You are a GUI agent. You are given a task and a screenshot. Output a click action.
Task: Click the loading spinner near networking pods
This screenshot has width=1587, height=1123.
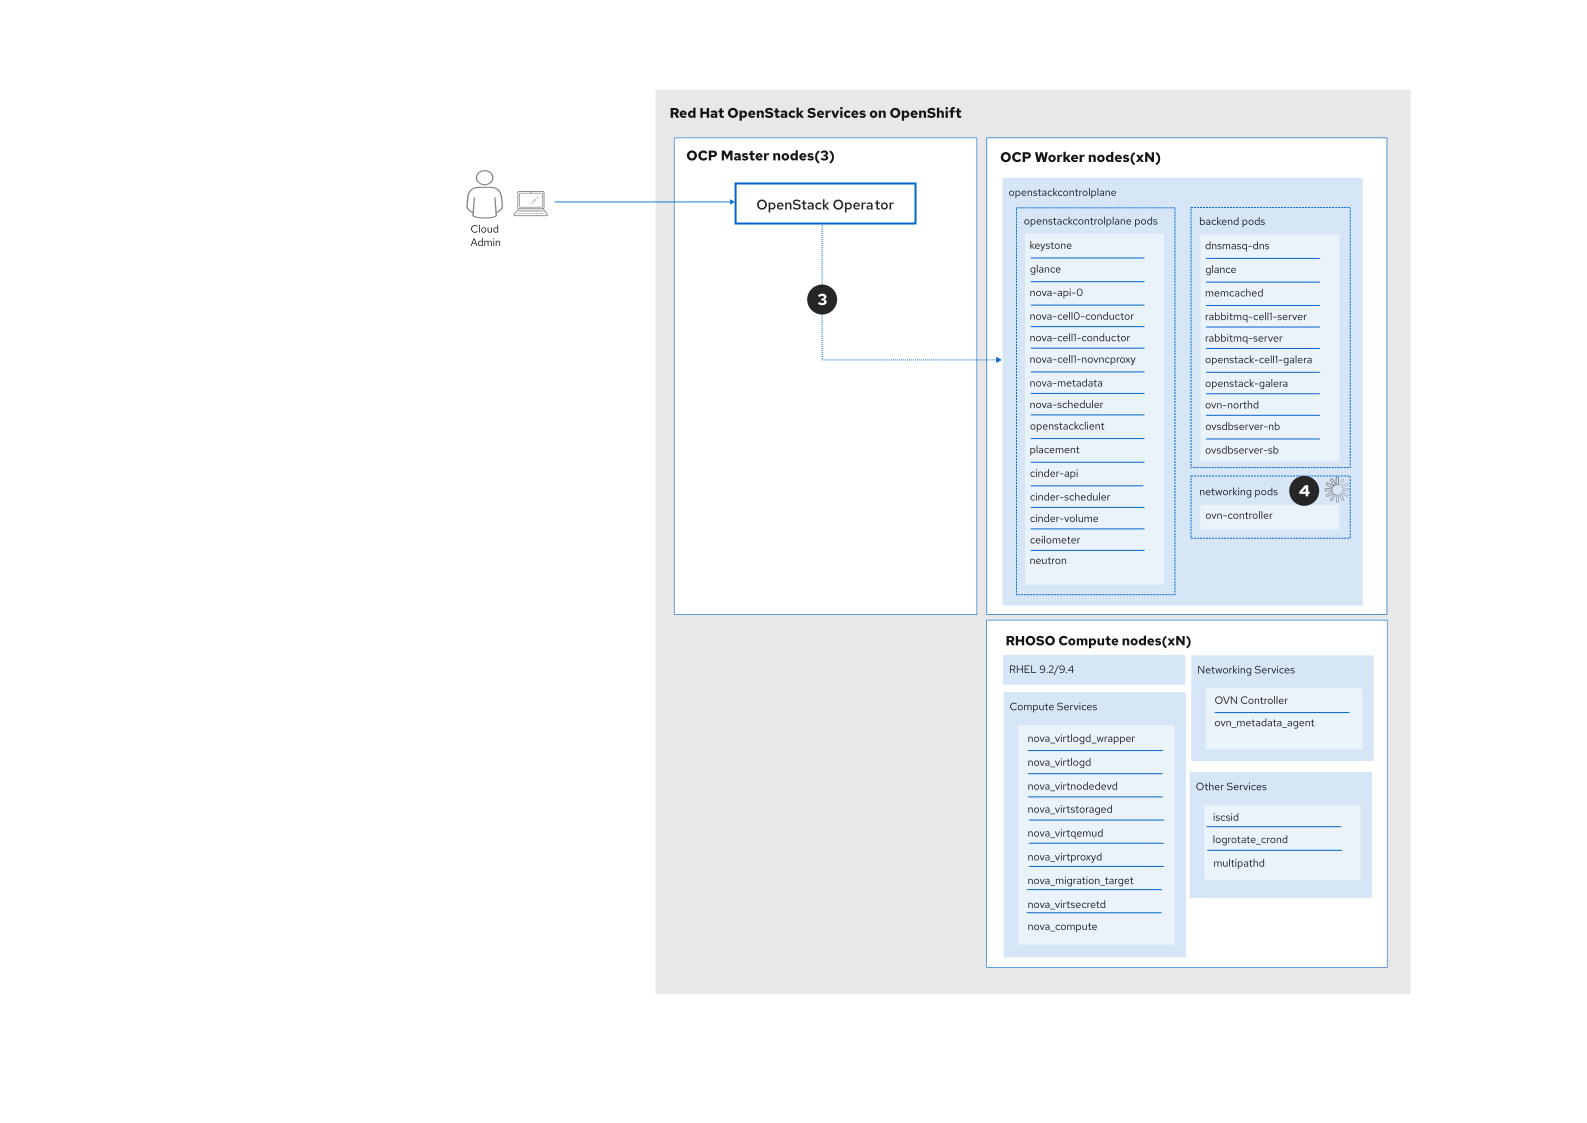point(1336,489)
